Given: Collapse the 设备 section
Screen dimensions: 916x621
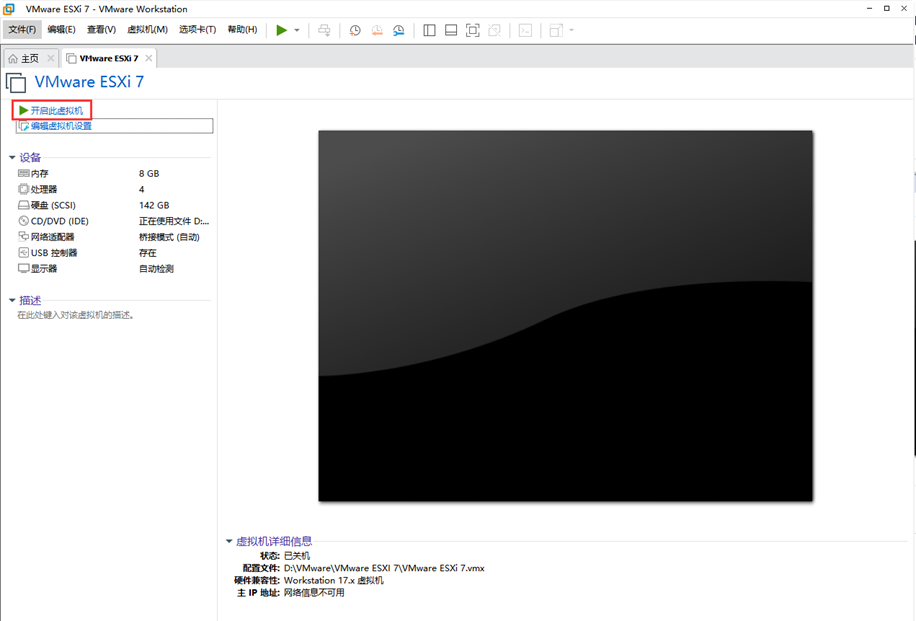Looking at the screenshot, I should (x=12, y=158).
